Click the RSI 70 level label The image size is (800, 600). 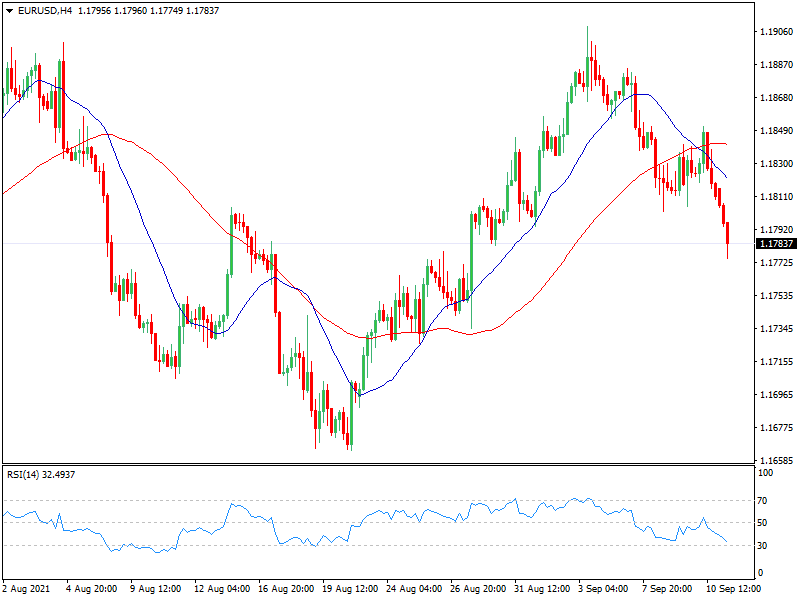[762, 500]
